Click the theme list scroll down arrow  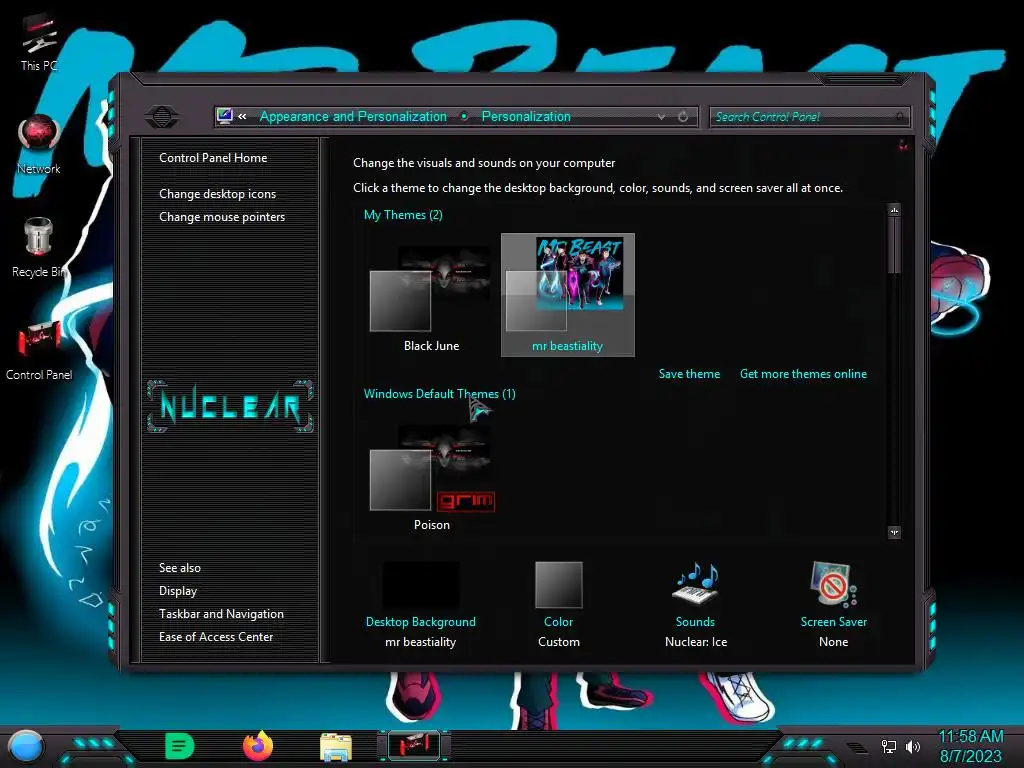[895, 532]
